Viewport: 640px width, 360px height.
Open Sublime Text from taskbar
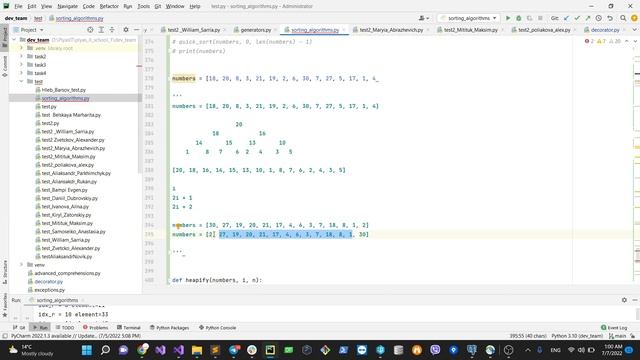coord(215,350)
